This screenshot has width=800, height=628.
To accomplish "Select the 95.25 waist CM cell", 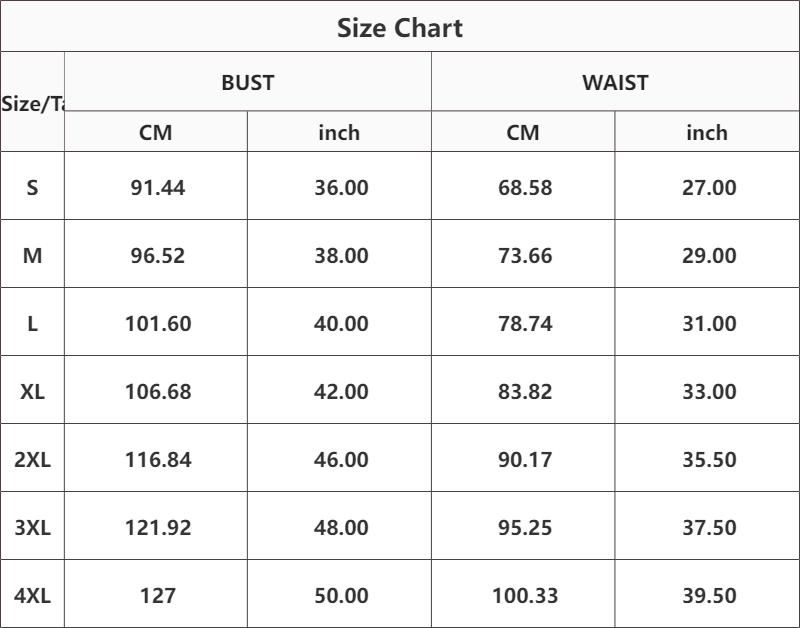I will point(525,527).
